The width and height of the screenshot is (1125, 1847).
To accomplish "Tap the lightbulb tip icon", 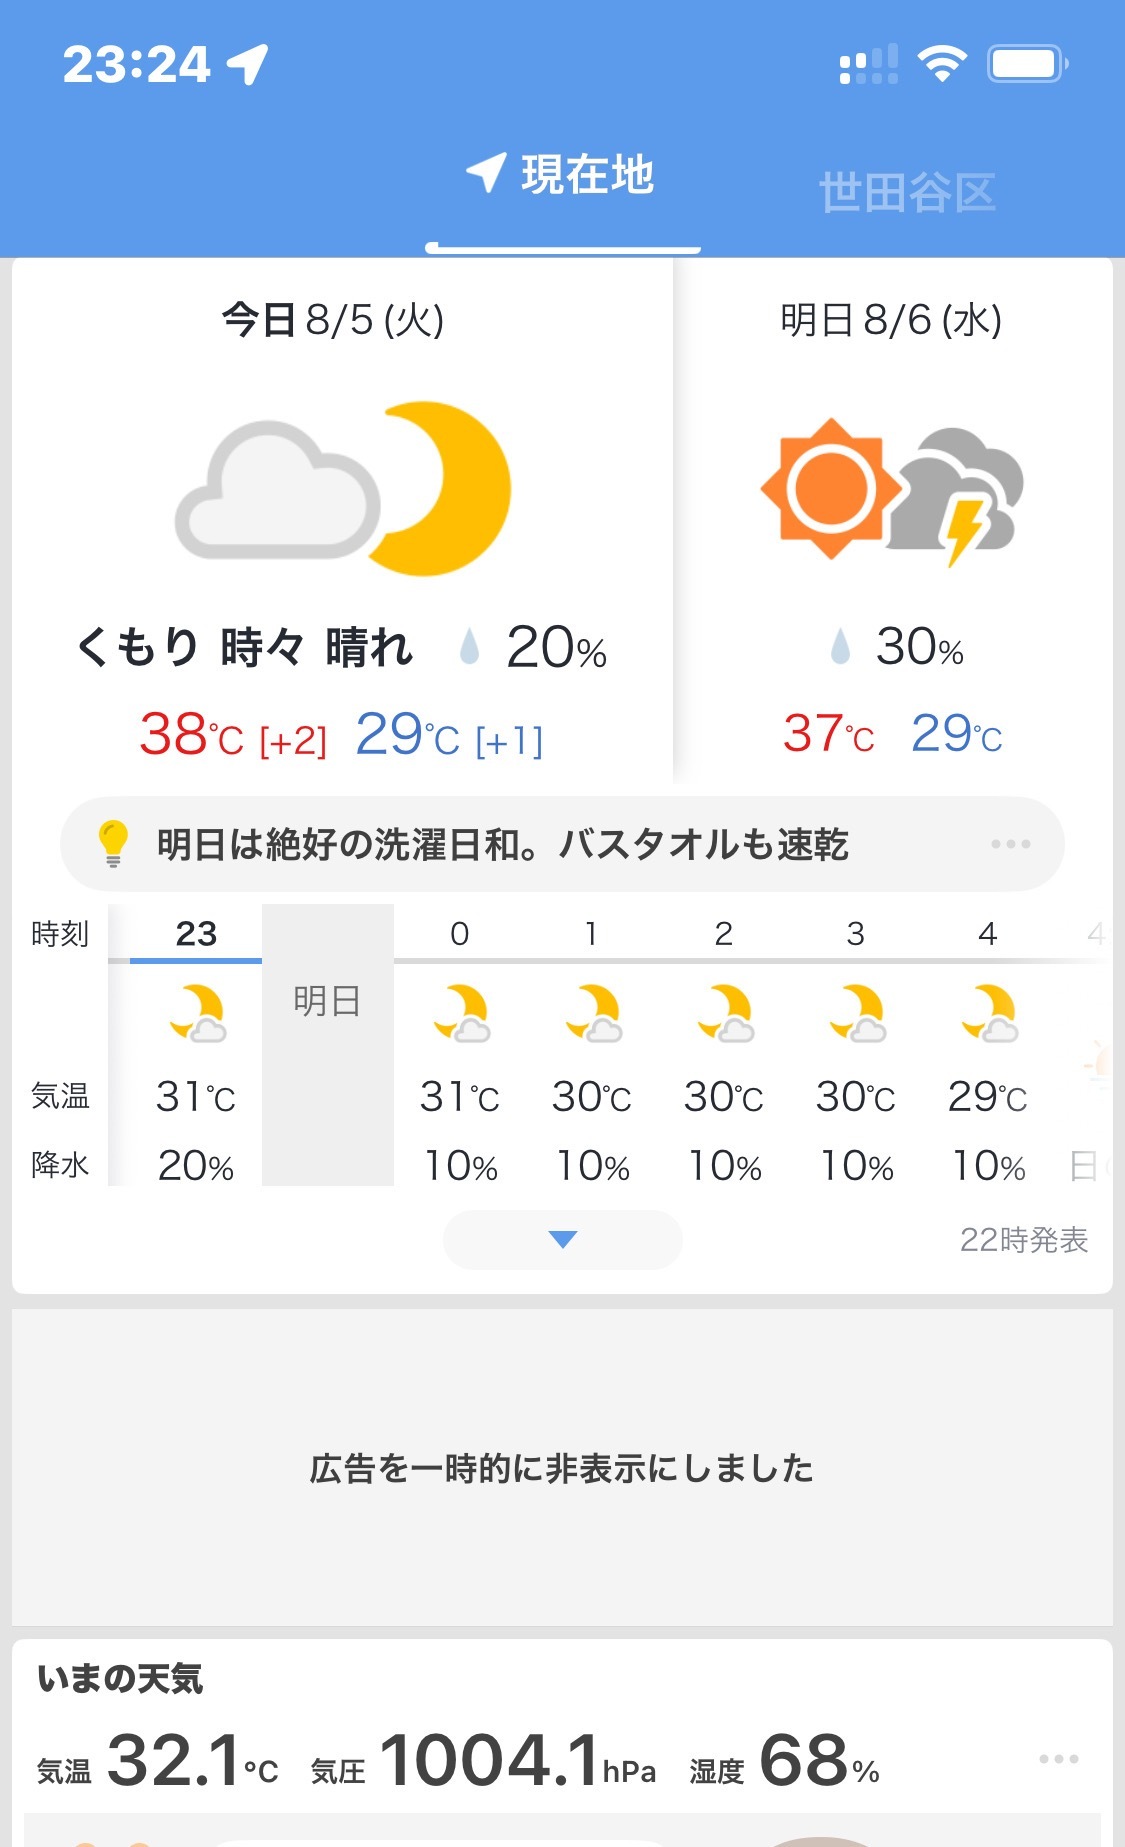I will tap(113, 844).
